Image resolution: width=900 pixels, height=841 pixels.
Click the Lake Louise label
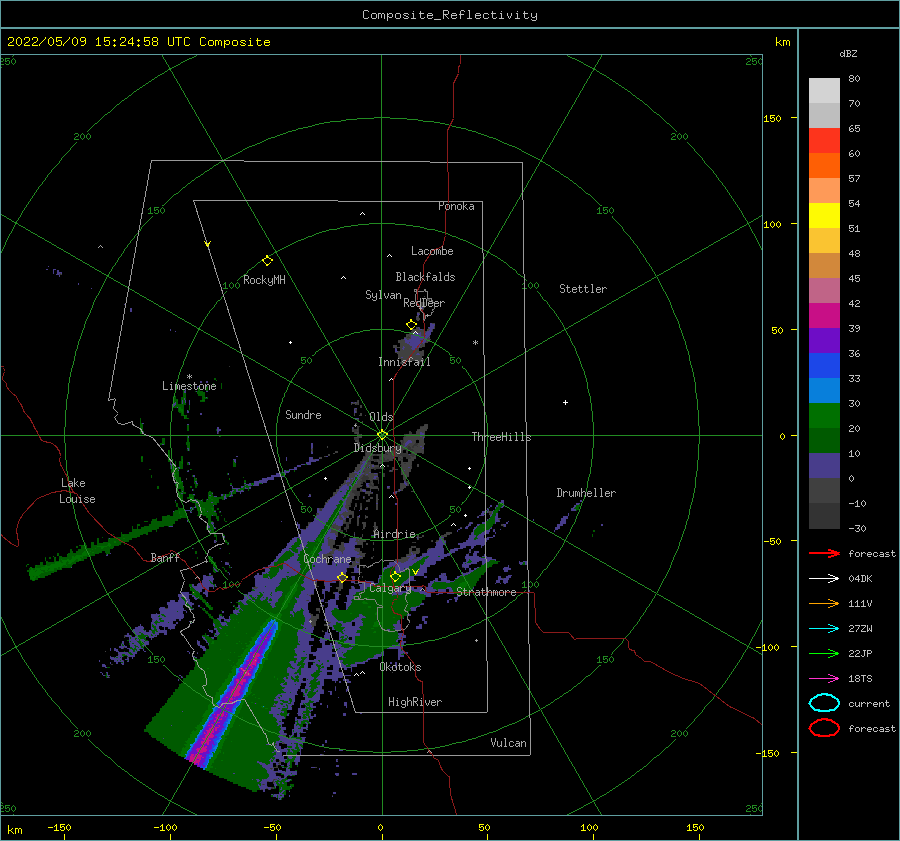tap(77, 491)
